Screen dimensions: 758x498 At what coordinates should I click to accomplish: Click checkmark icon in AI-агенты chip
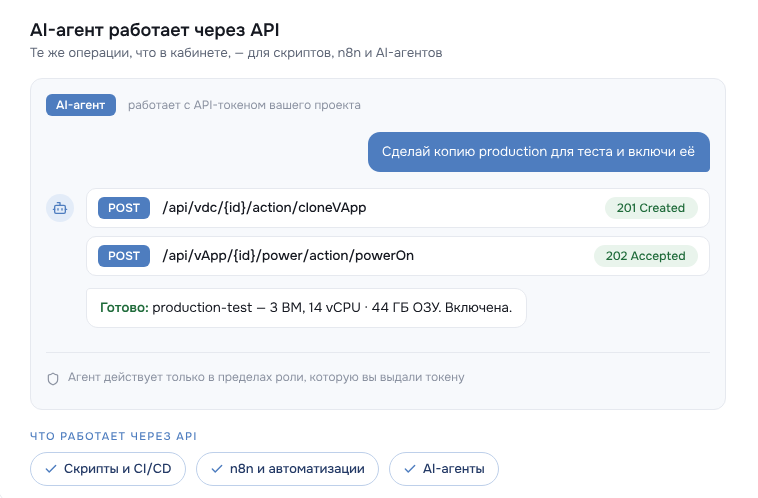[x=410, y=469]
